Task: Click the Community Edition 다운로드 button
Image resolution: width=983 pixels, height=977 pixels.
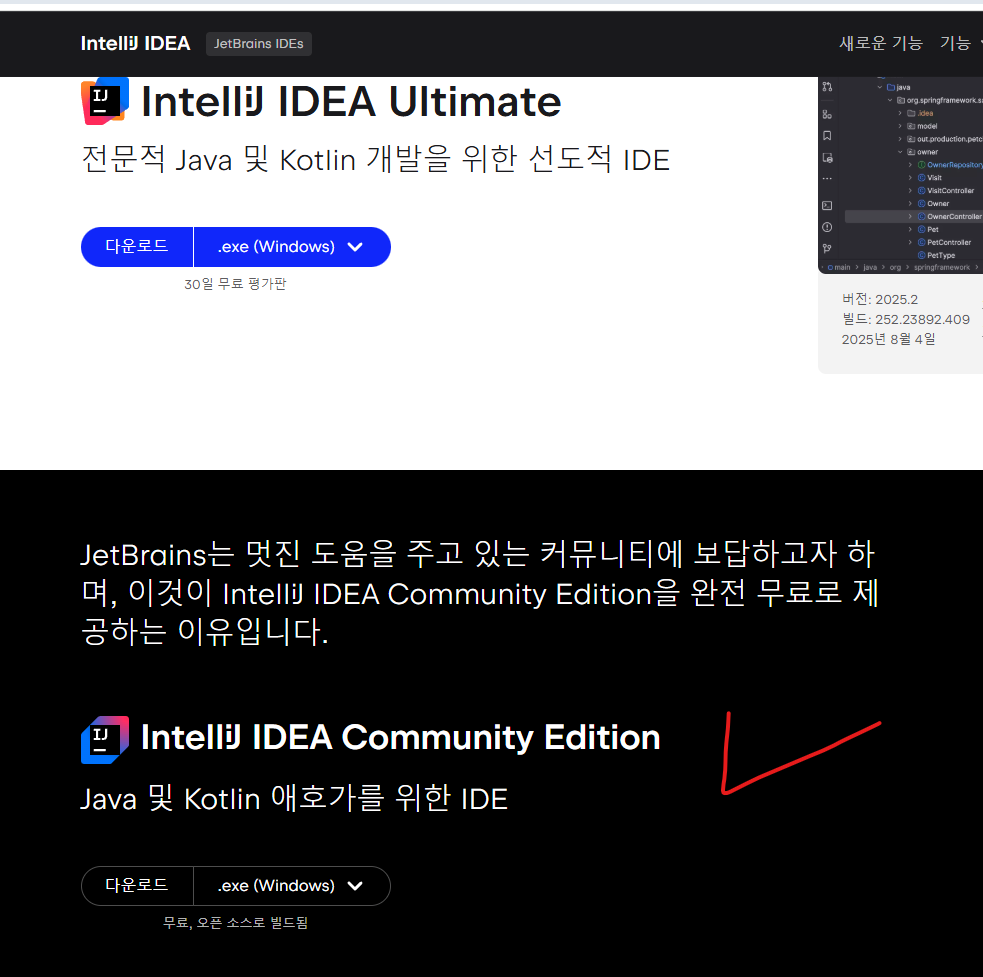Action: click(137, 885)
